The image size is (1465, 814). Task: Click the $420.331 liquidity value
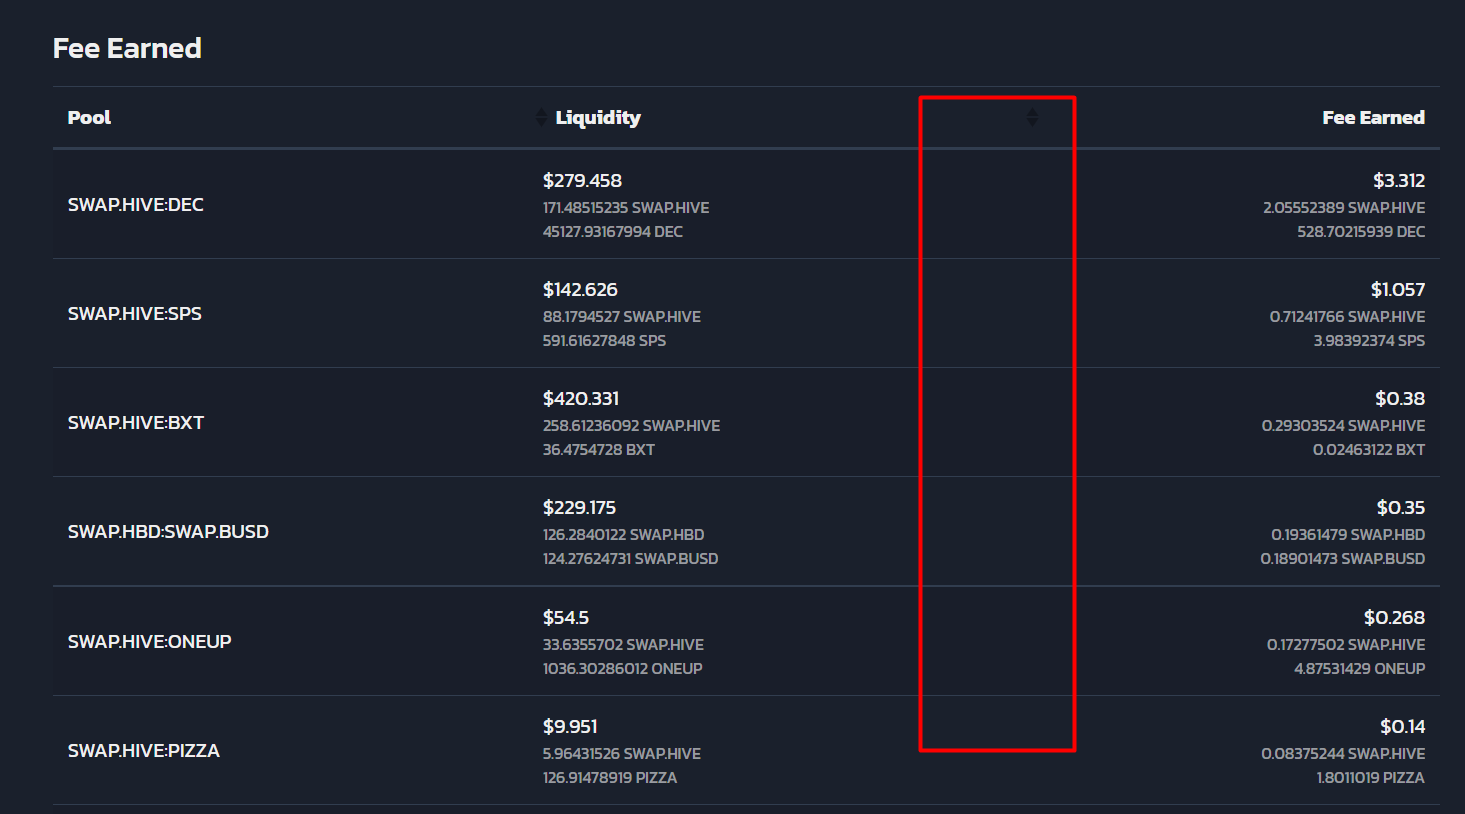[581, 398]
